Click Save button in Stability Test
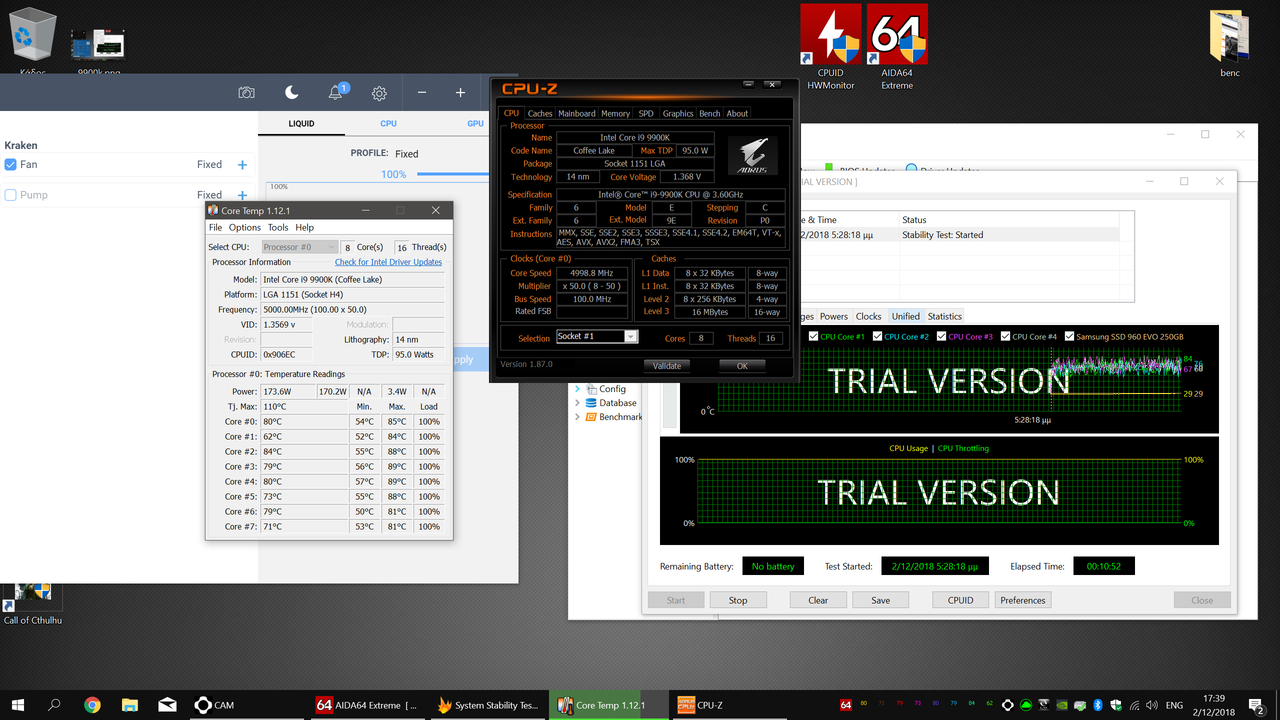The height and width of the screenshot is (720, 1280). tap(880, 600)
